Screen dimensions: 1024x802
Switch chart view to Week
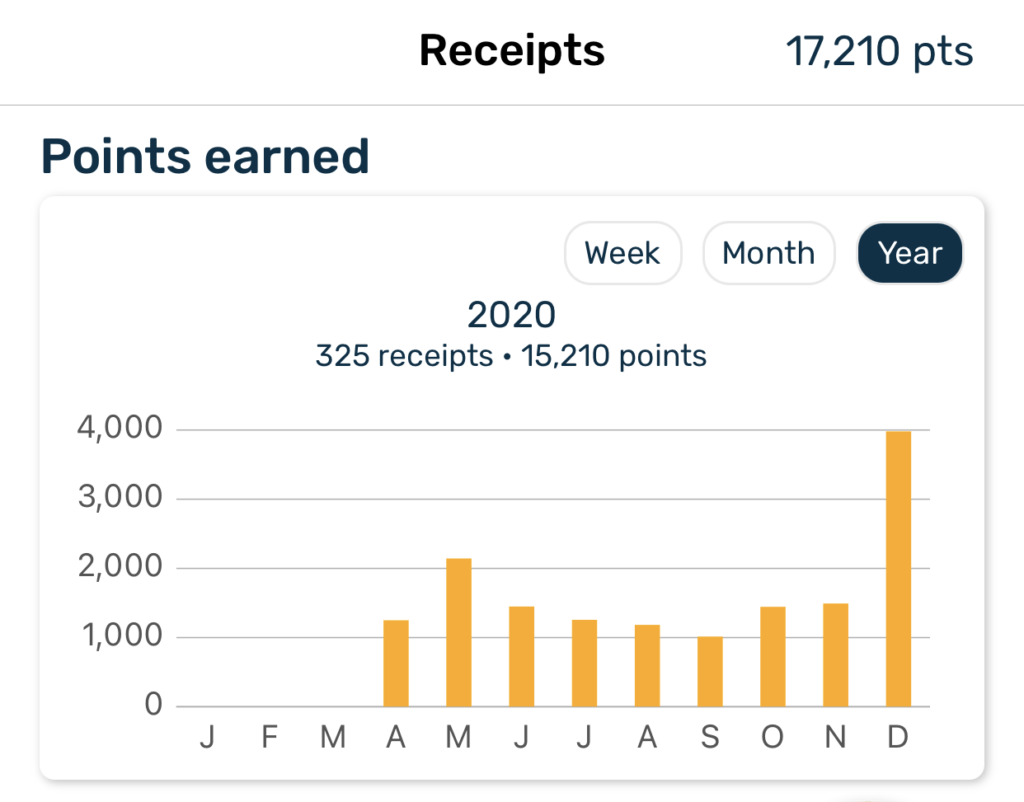(x=623, y=253)
